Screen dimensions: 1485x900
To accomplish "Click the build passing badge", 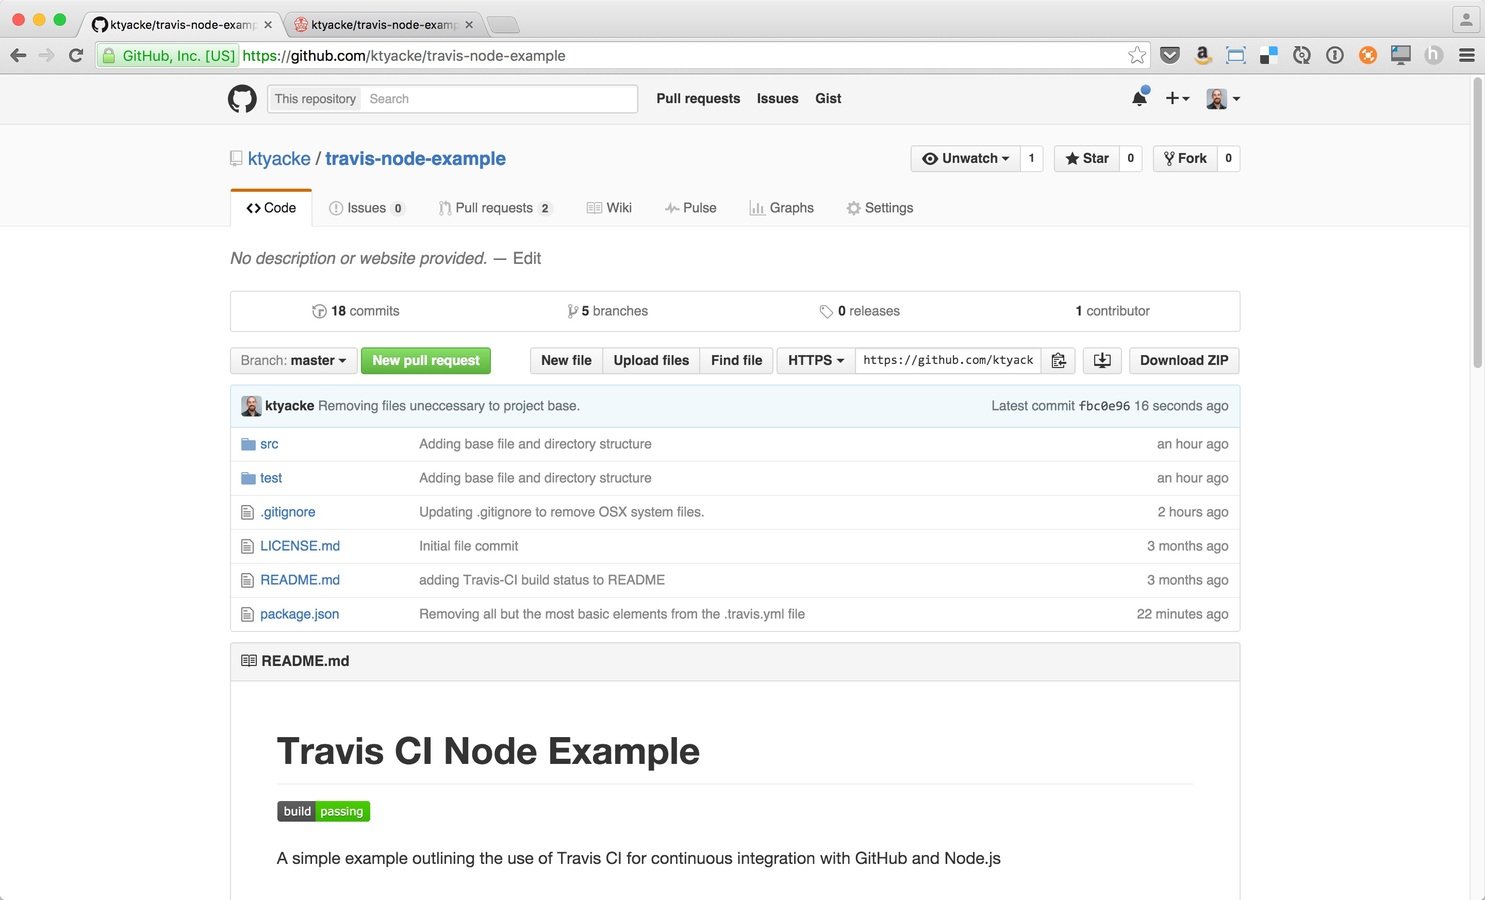I will [x=323, y=811].
